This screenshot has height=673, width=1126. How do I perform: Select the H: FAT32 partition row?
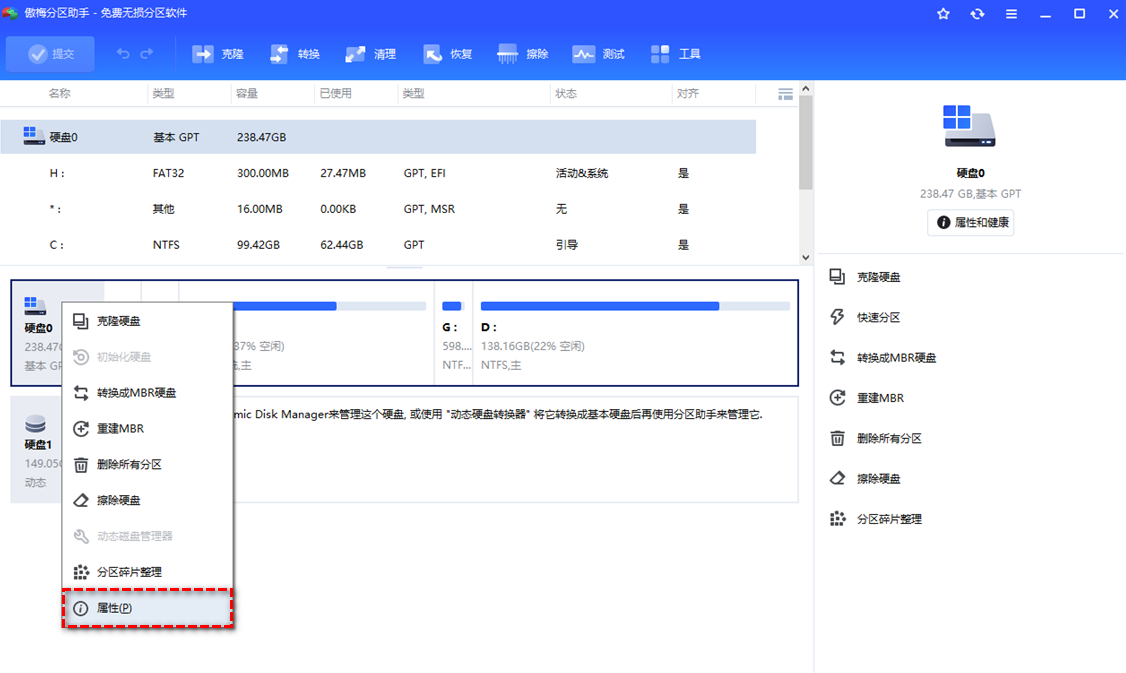tap(378, 173)
